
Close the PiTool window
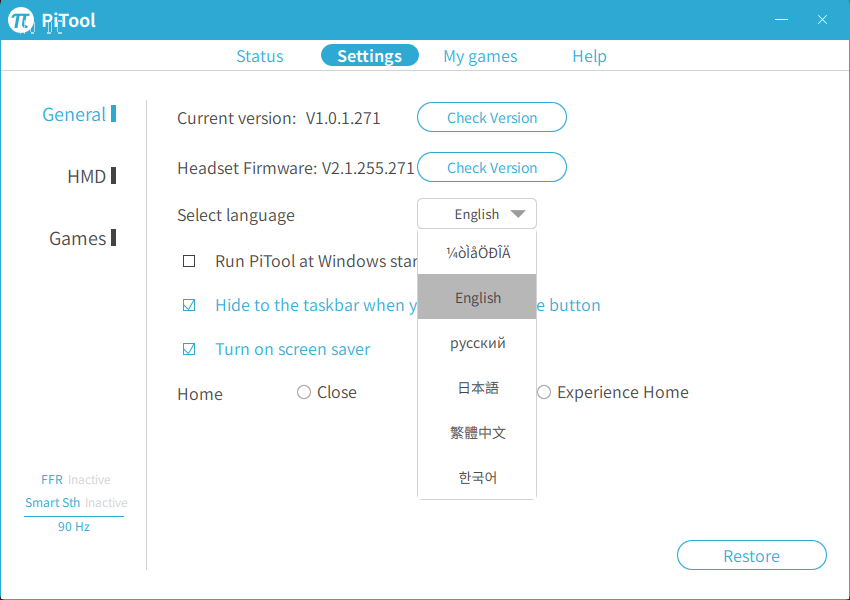(822, 20)
